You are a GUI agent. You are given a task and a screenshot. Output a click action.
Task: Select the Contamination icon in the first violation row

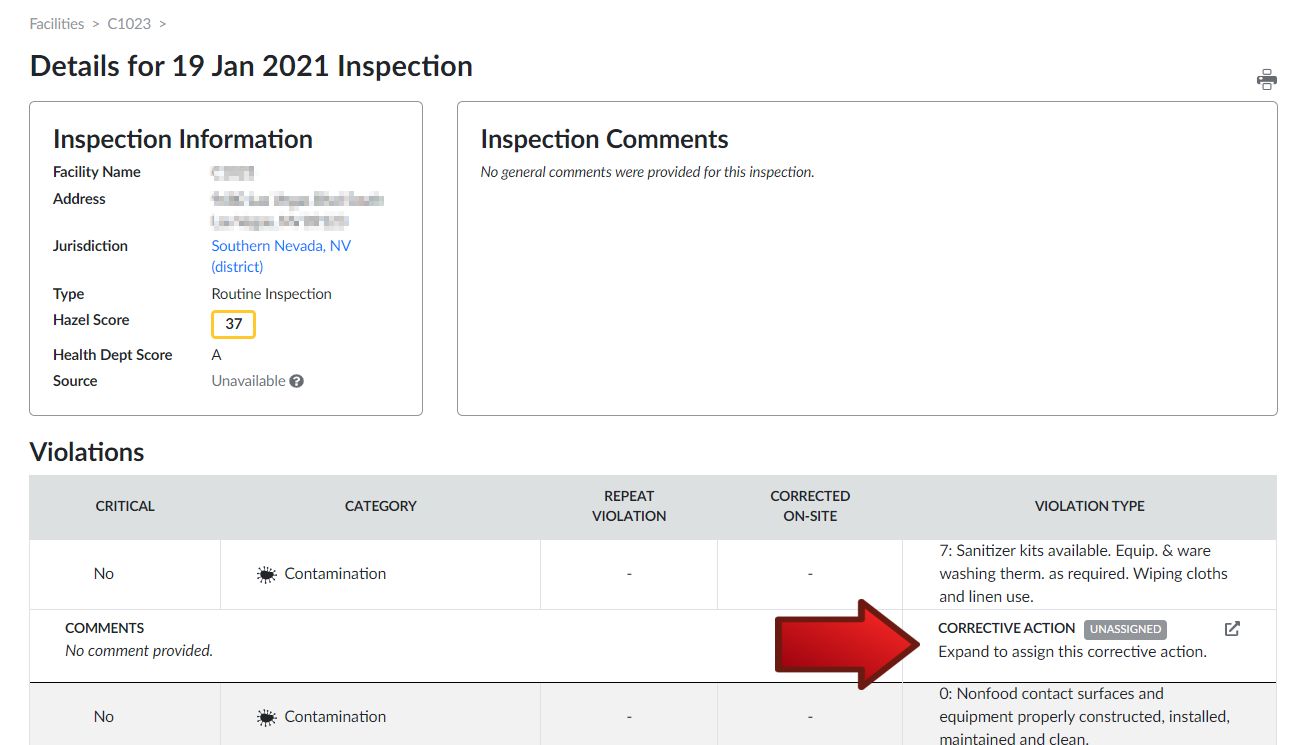(265, 573)
